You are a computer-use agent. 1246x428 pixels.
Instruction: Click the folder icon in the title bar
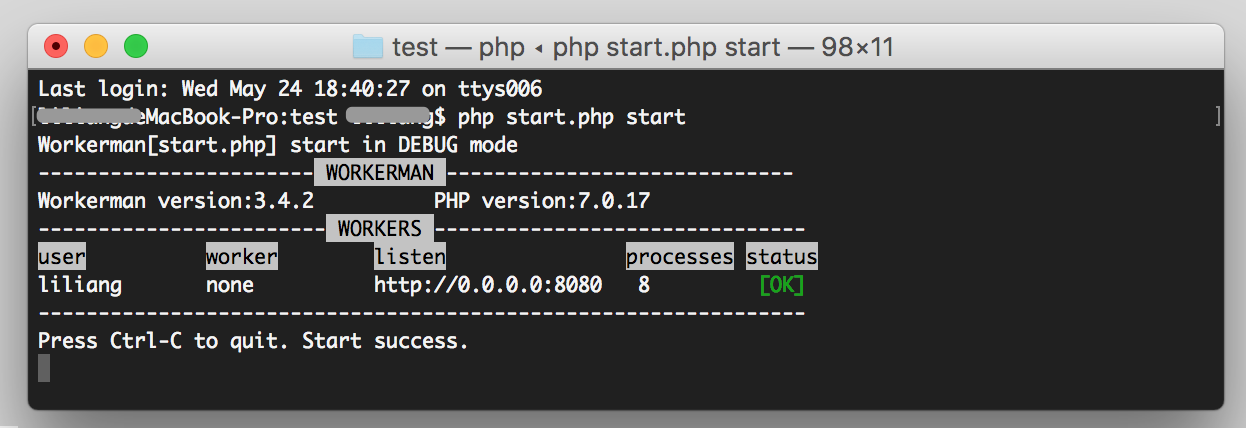[x=368, y=46]
